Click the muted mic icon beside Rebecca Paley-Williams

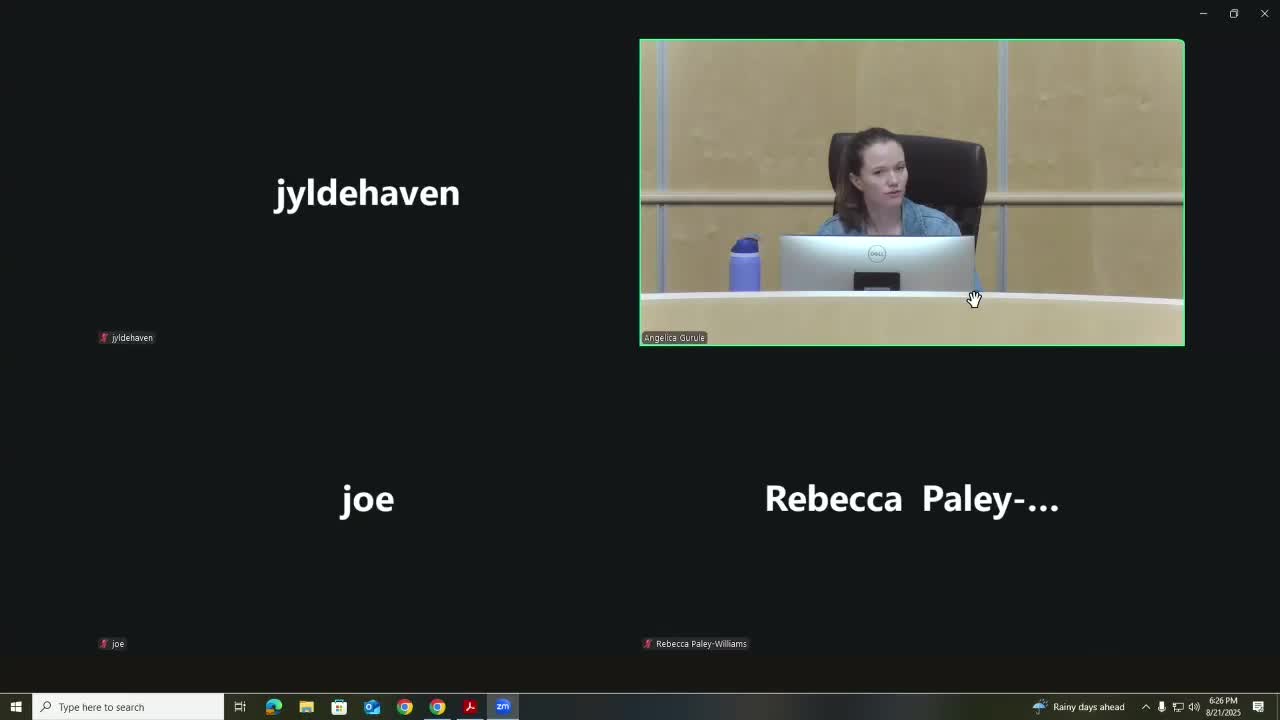point(648,644)
